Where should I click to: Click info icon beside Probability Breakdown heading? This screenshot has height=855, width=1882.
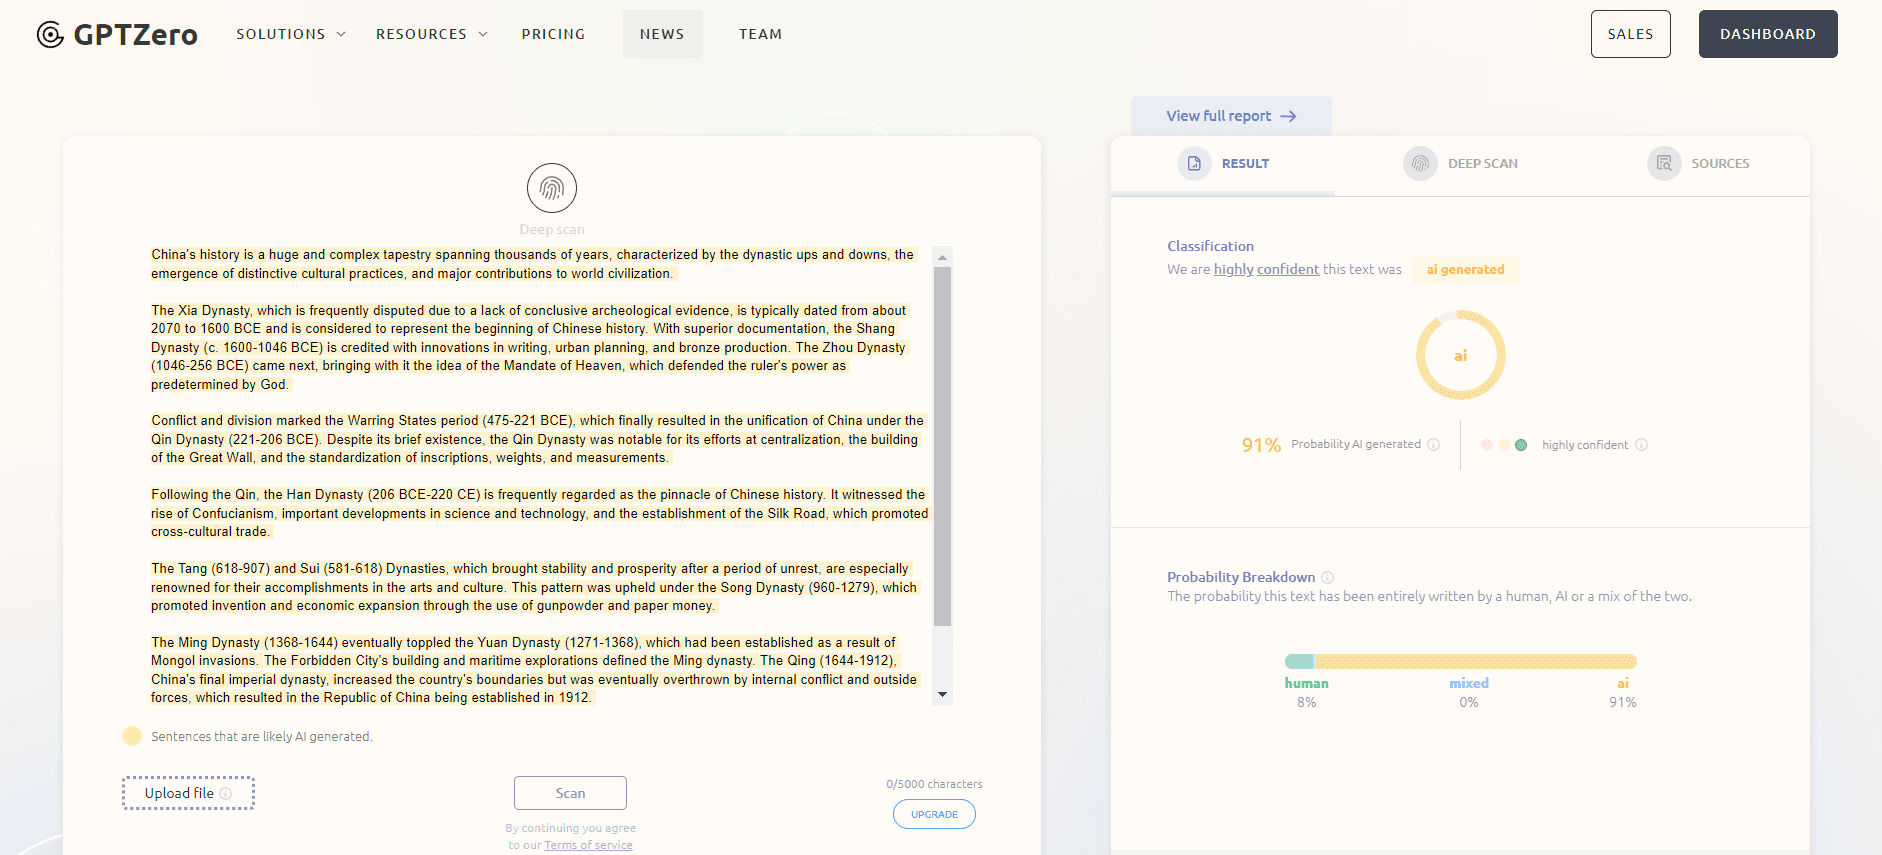1328,577
